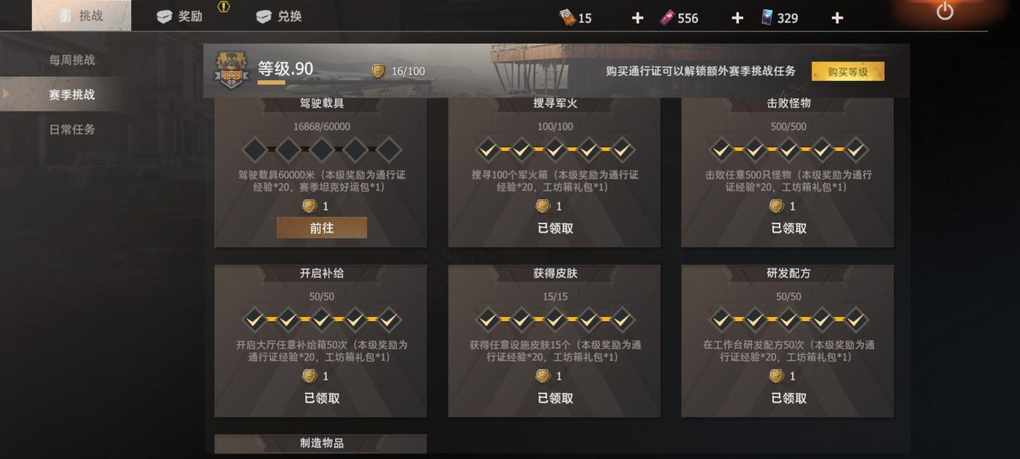1020x459 pixels.
Task: Select 每周挑战 in the sidebar
Action: pos(72,60)
